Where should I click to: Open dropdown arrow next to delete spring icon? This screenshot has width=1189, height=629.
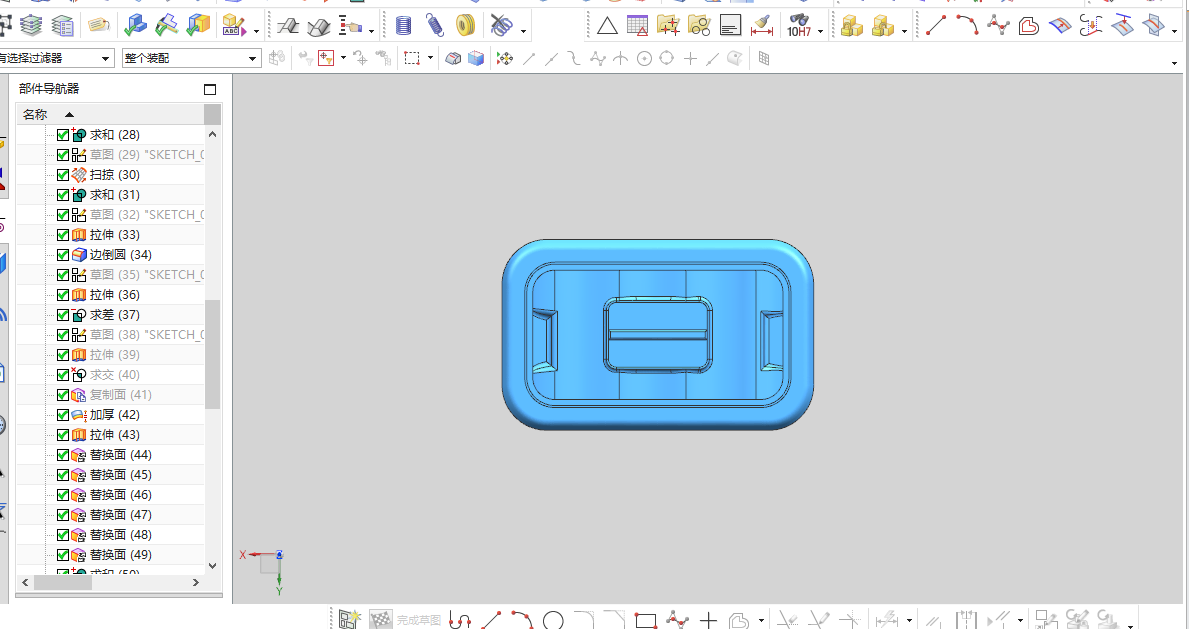[x=523, y=31]
